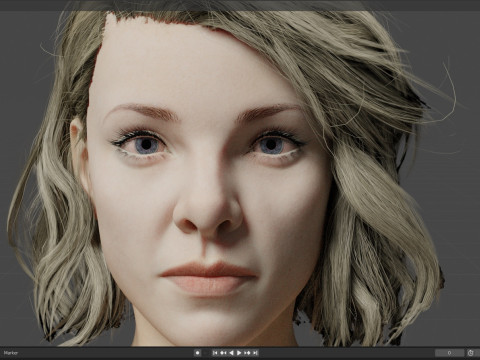Click the current frame number field
This screenshot has height=360, width=480.
click(x=449, y=353)
